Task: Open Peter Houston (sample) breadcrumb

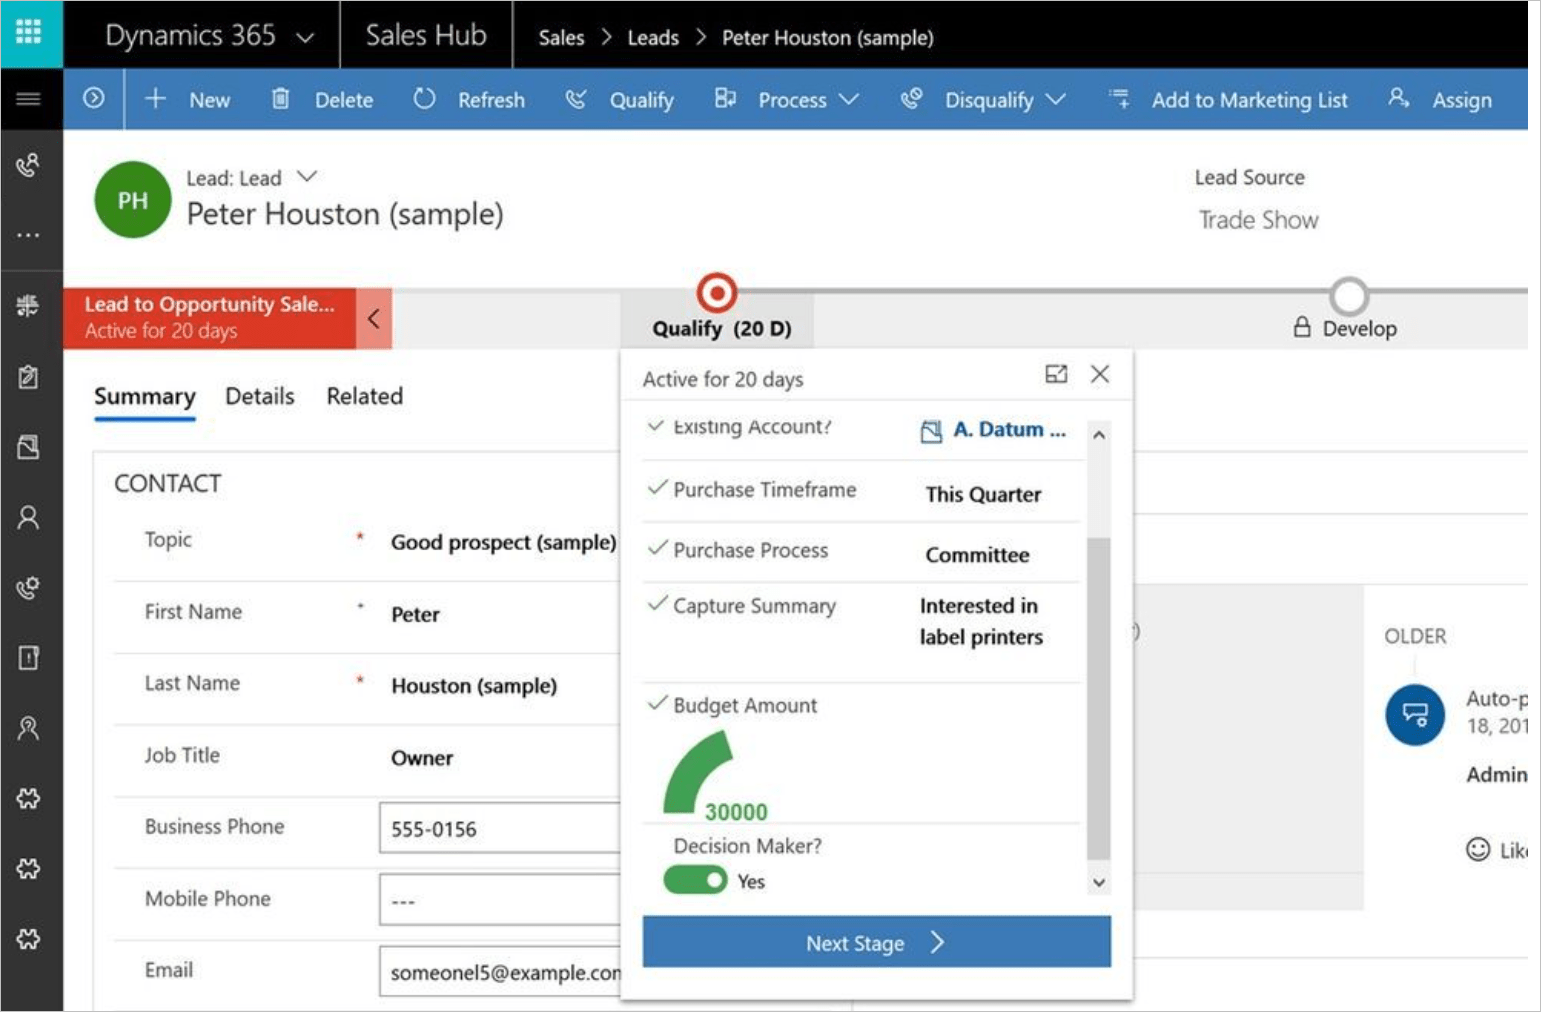Action: 828,38
